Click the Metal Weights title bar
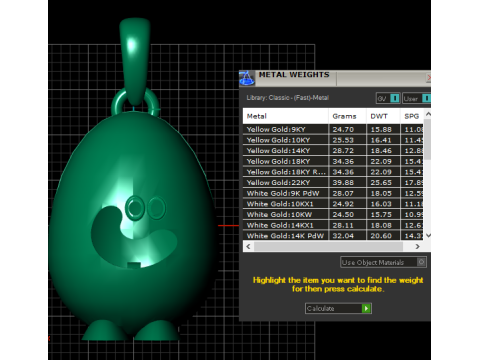480x360 pixels. (335, 78)
